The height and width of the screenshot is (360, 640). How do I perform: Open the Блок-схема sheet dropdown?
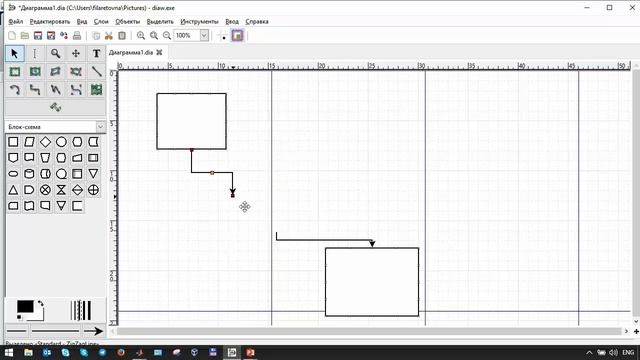100,127
